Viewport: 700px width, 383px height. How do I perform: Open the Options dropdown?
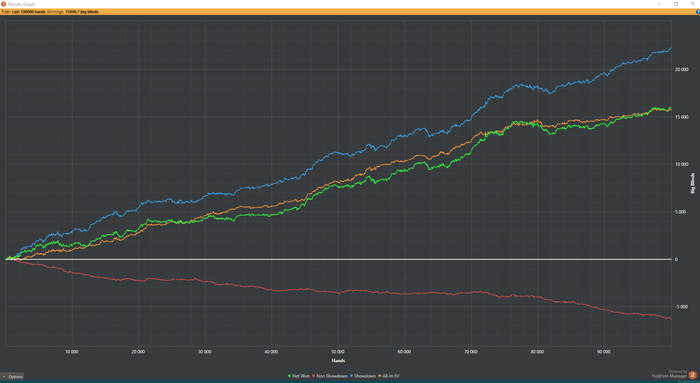coord(12,376)
